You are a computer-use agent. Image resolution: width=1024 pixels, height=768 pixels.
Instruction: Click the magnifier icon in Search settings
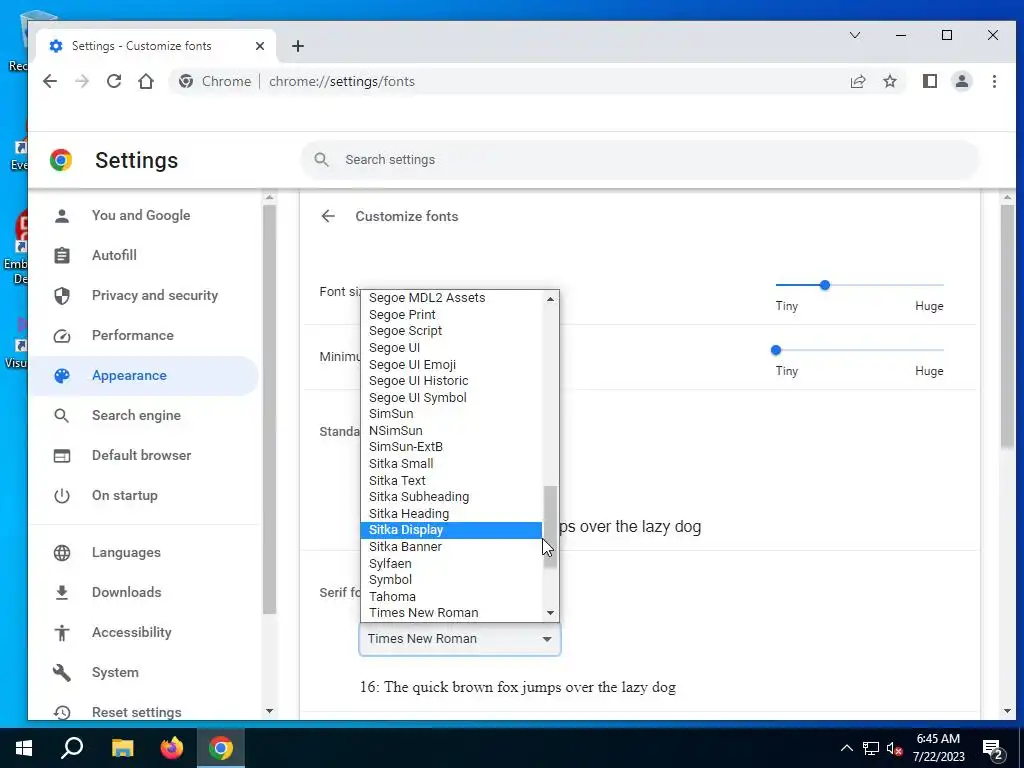pyautogui.click(x=321, y=159)
